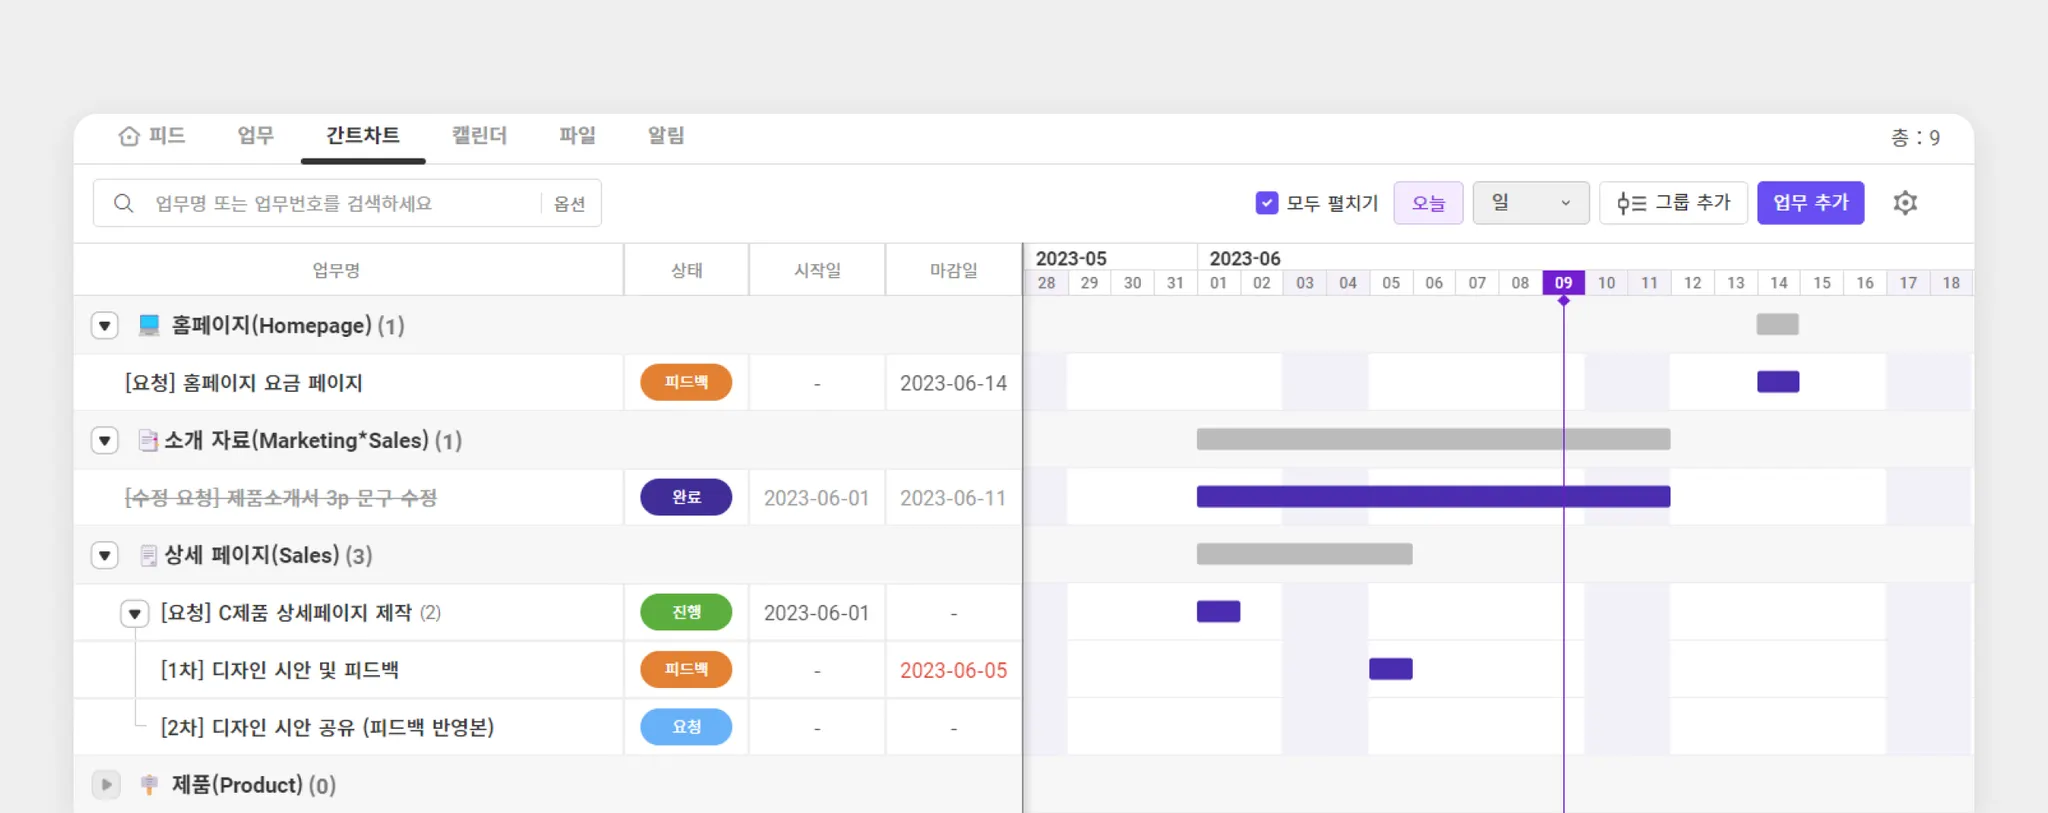Viewport: 2048px width, 813px height.
Task: Open task [수정 요청] 제품소개서 3p 문구 수정
Action: point(280,498)
